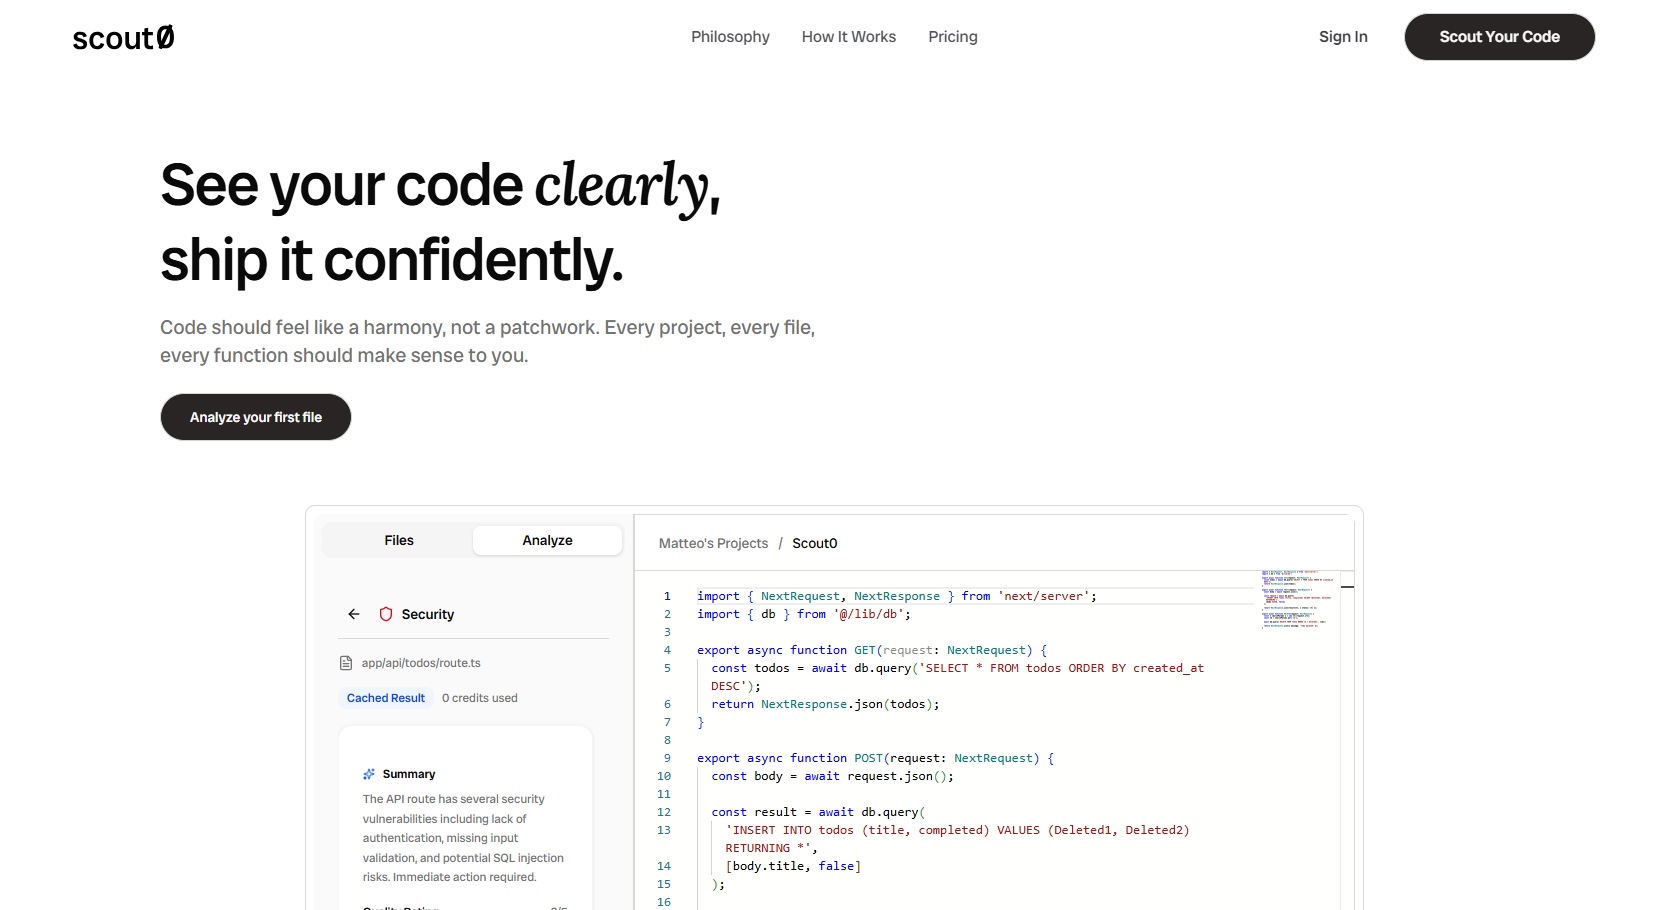Click the scout0 logo
1669x910 pixels.
(x=123, y=37)
